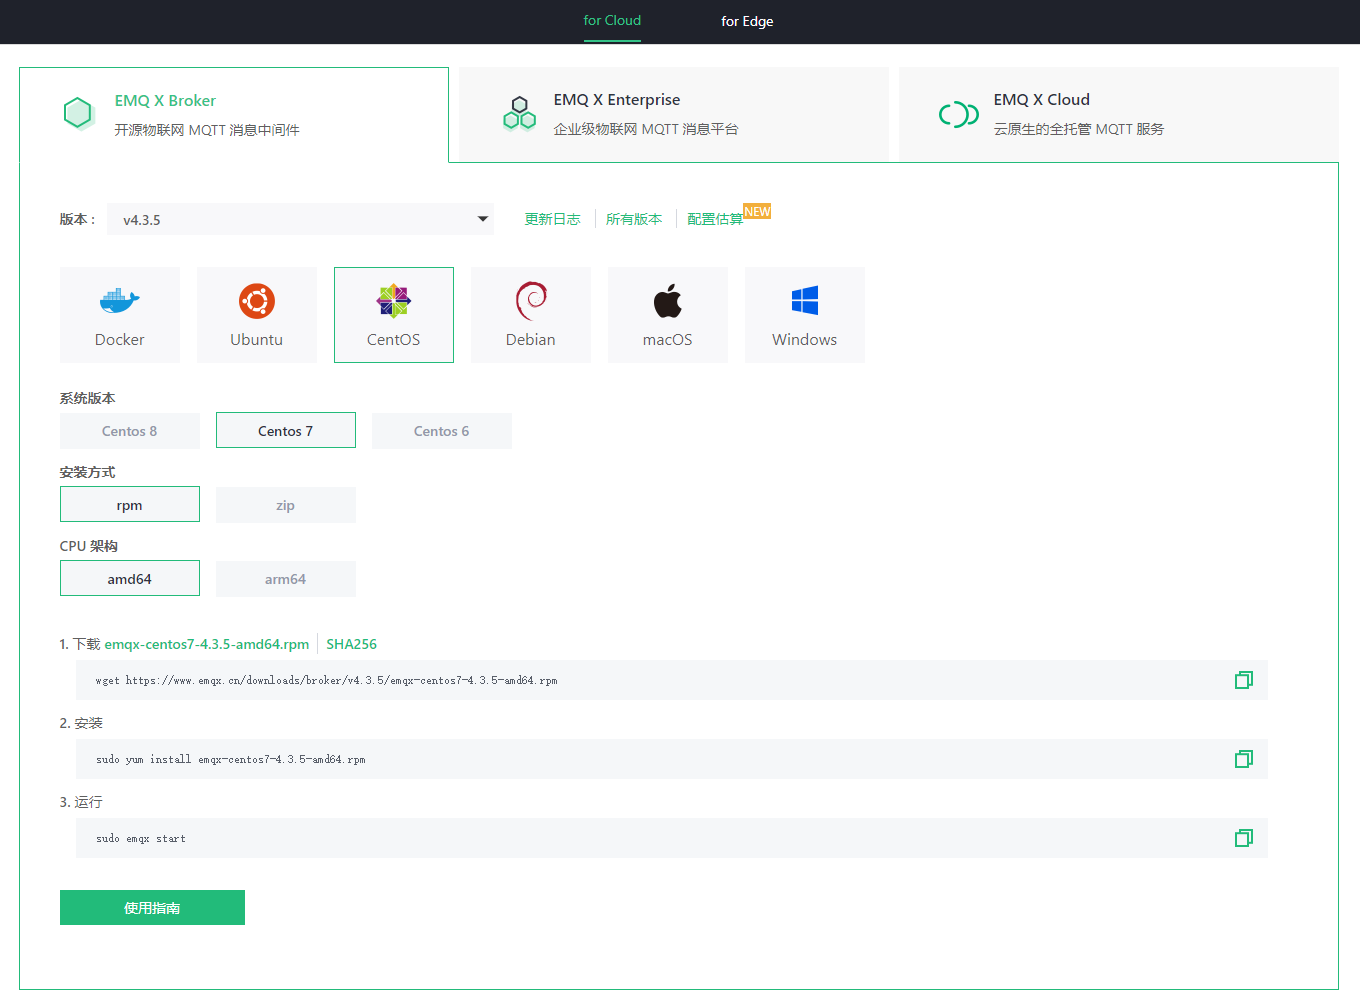Select the Debian swirl icon
Image resolution: width=1360 pixels, height=1000 pixels.
click(x=531, y=301)
